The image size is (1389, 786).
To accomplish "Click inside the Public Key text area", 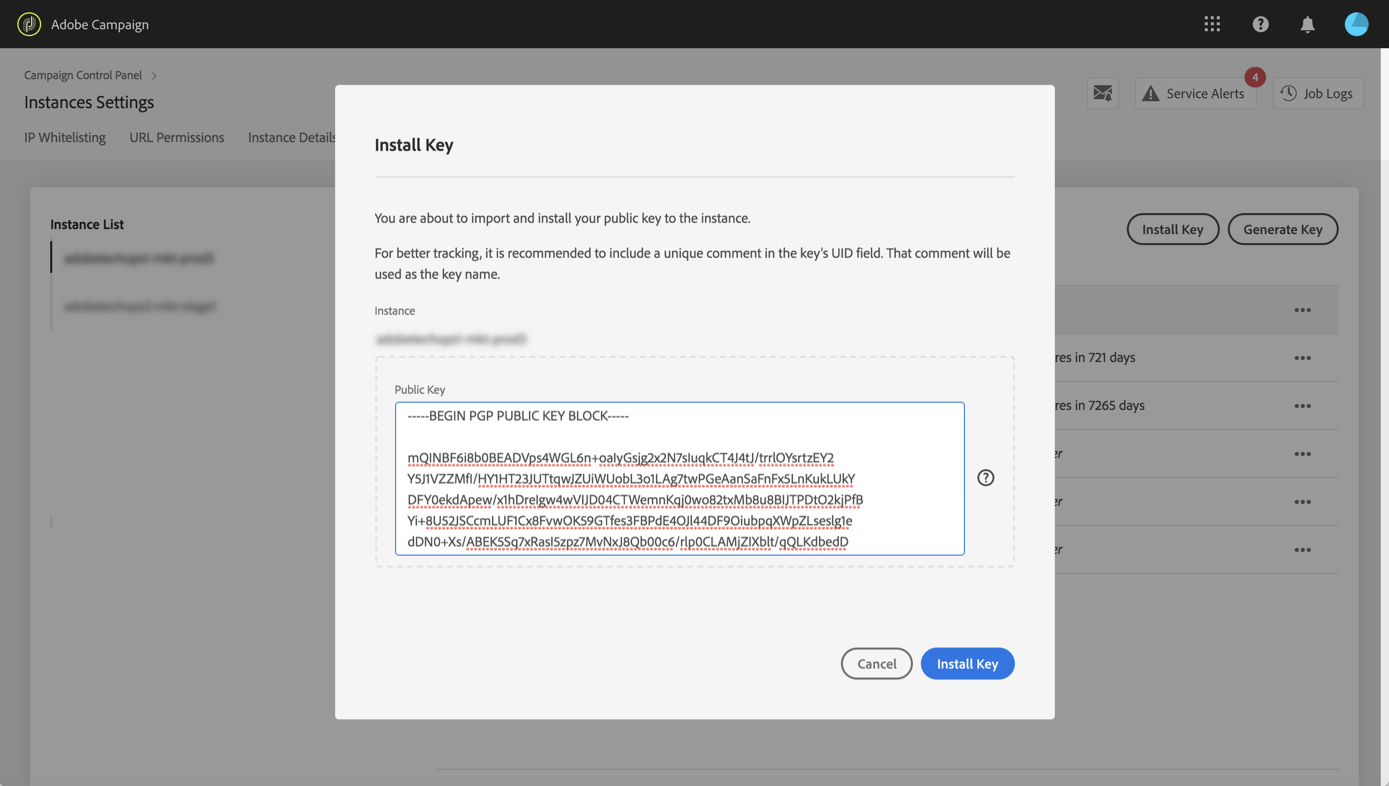I will (x=679, y=478).
